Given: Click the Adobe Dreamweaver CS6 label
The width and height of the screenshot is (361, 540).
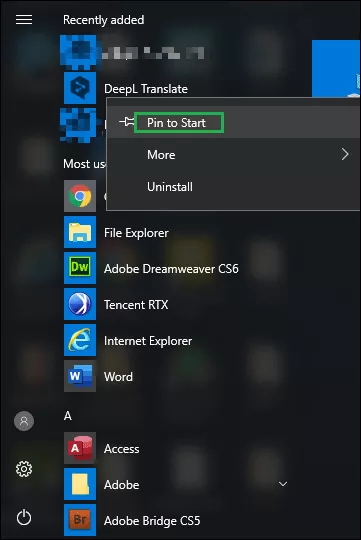Looking at the screenshot, I should point(171,269).
